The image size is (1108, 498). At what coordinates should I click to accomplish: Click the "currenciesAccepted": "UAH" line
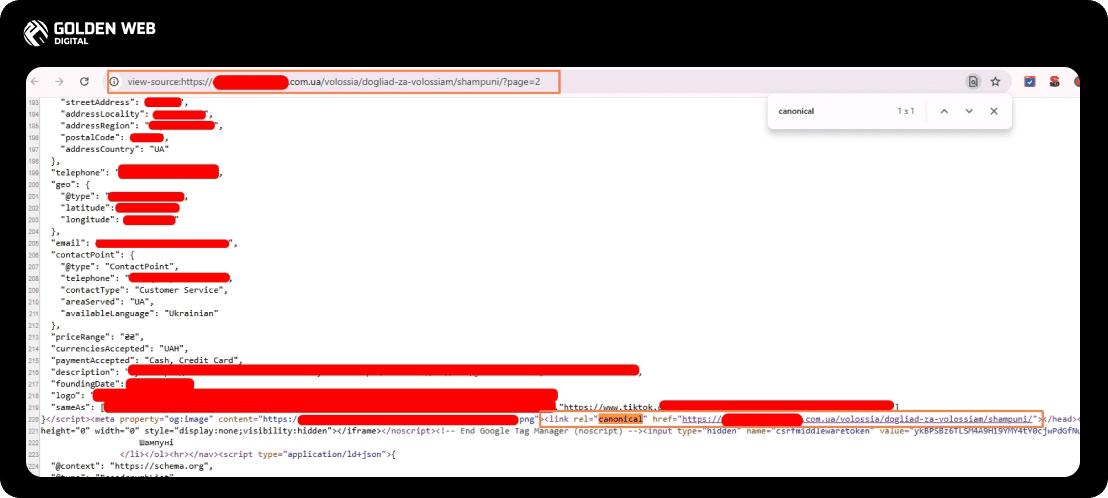coord(119,348)
